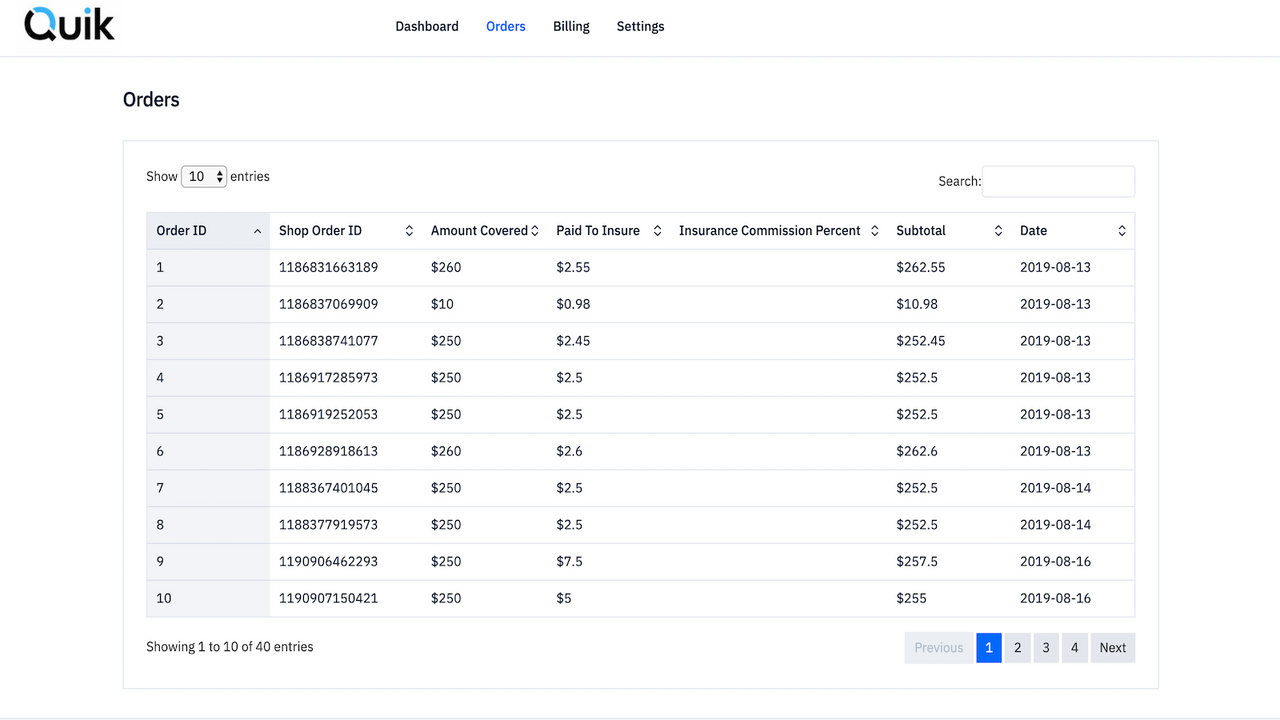Jump to page 4 of orders

tap(1074, 648)
